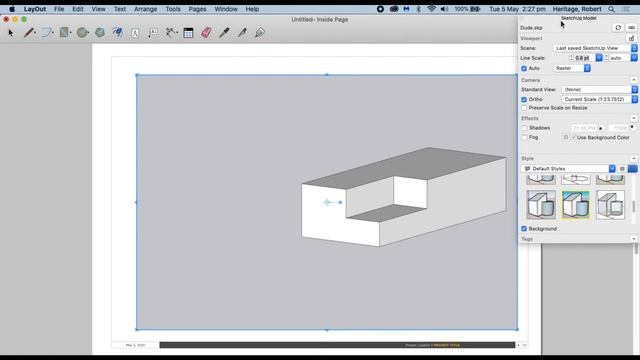Image resolution: width=640 pixels, height=360 pixels.
Task: Open the volume control in menu bar
Action: pyautogui.click(x=444, y=9)
